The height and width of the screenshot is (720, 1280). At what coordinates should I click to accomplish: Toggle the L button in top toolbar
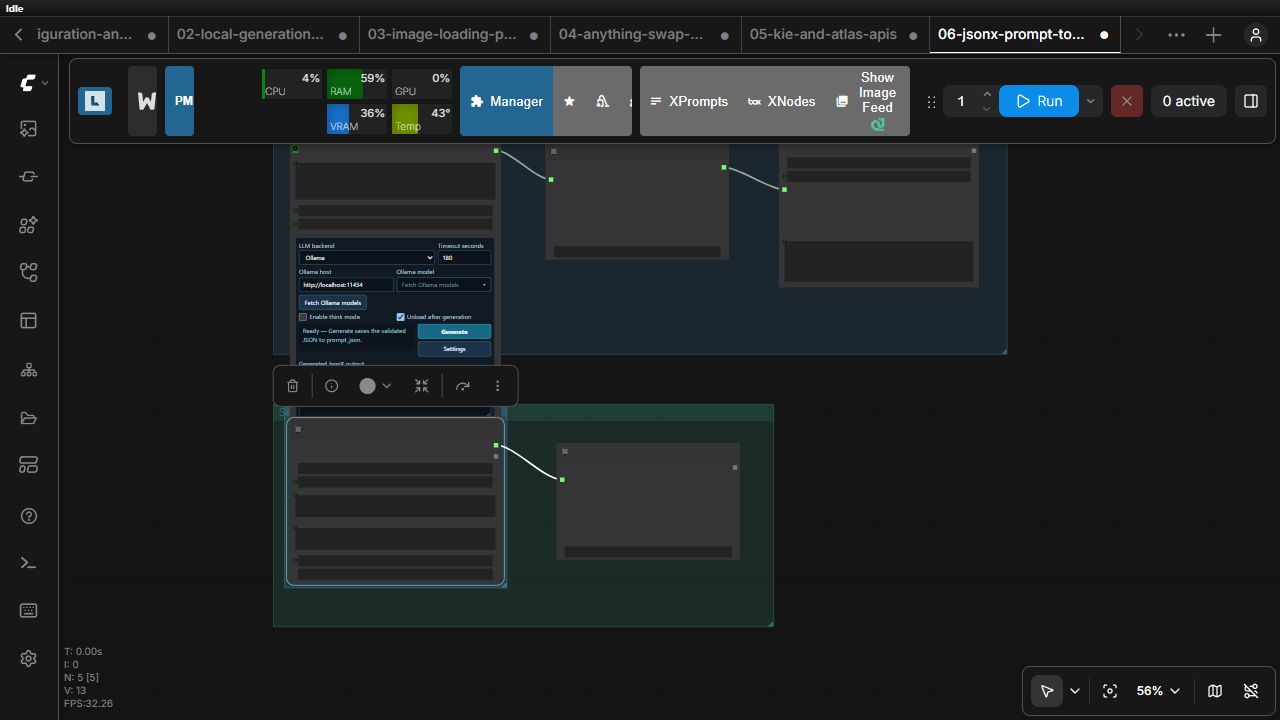click(x=95, y=101)
